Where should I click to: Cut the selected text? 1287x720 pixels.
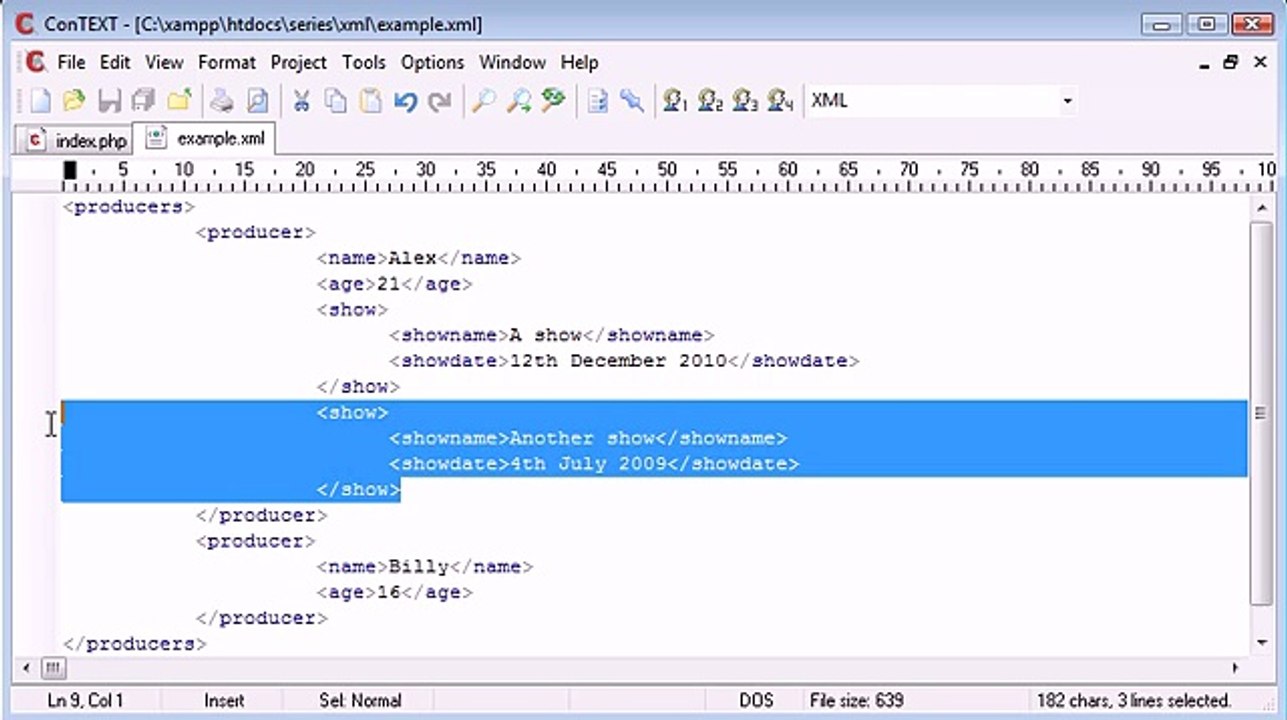point(301,100)
